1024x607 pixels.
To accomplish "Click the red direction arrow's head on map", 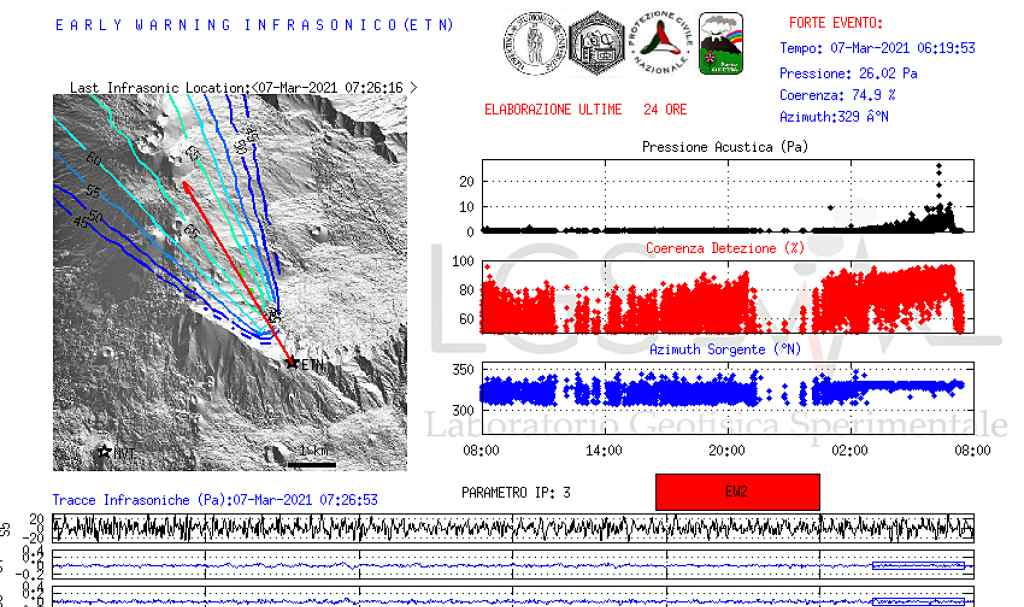I will coord(186,185).
